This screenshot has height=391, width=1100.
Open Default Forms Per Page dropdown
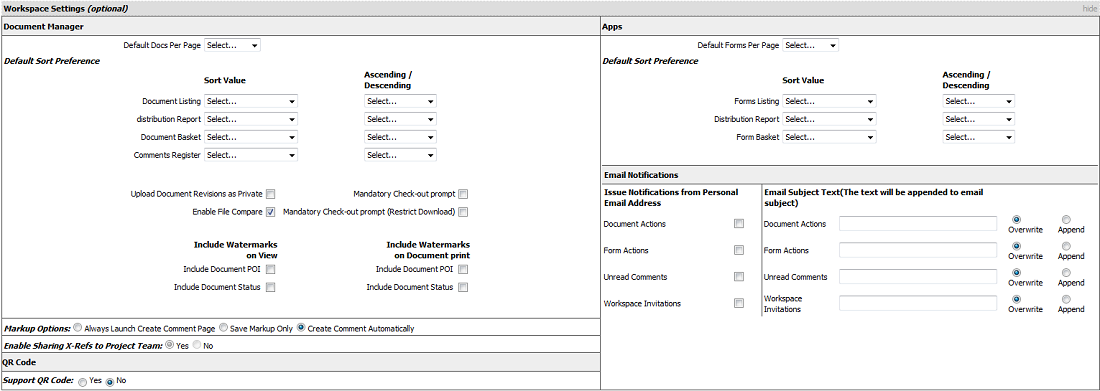pyautogui.click(x=810, y=45)
